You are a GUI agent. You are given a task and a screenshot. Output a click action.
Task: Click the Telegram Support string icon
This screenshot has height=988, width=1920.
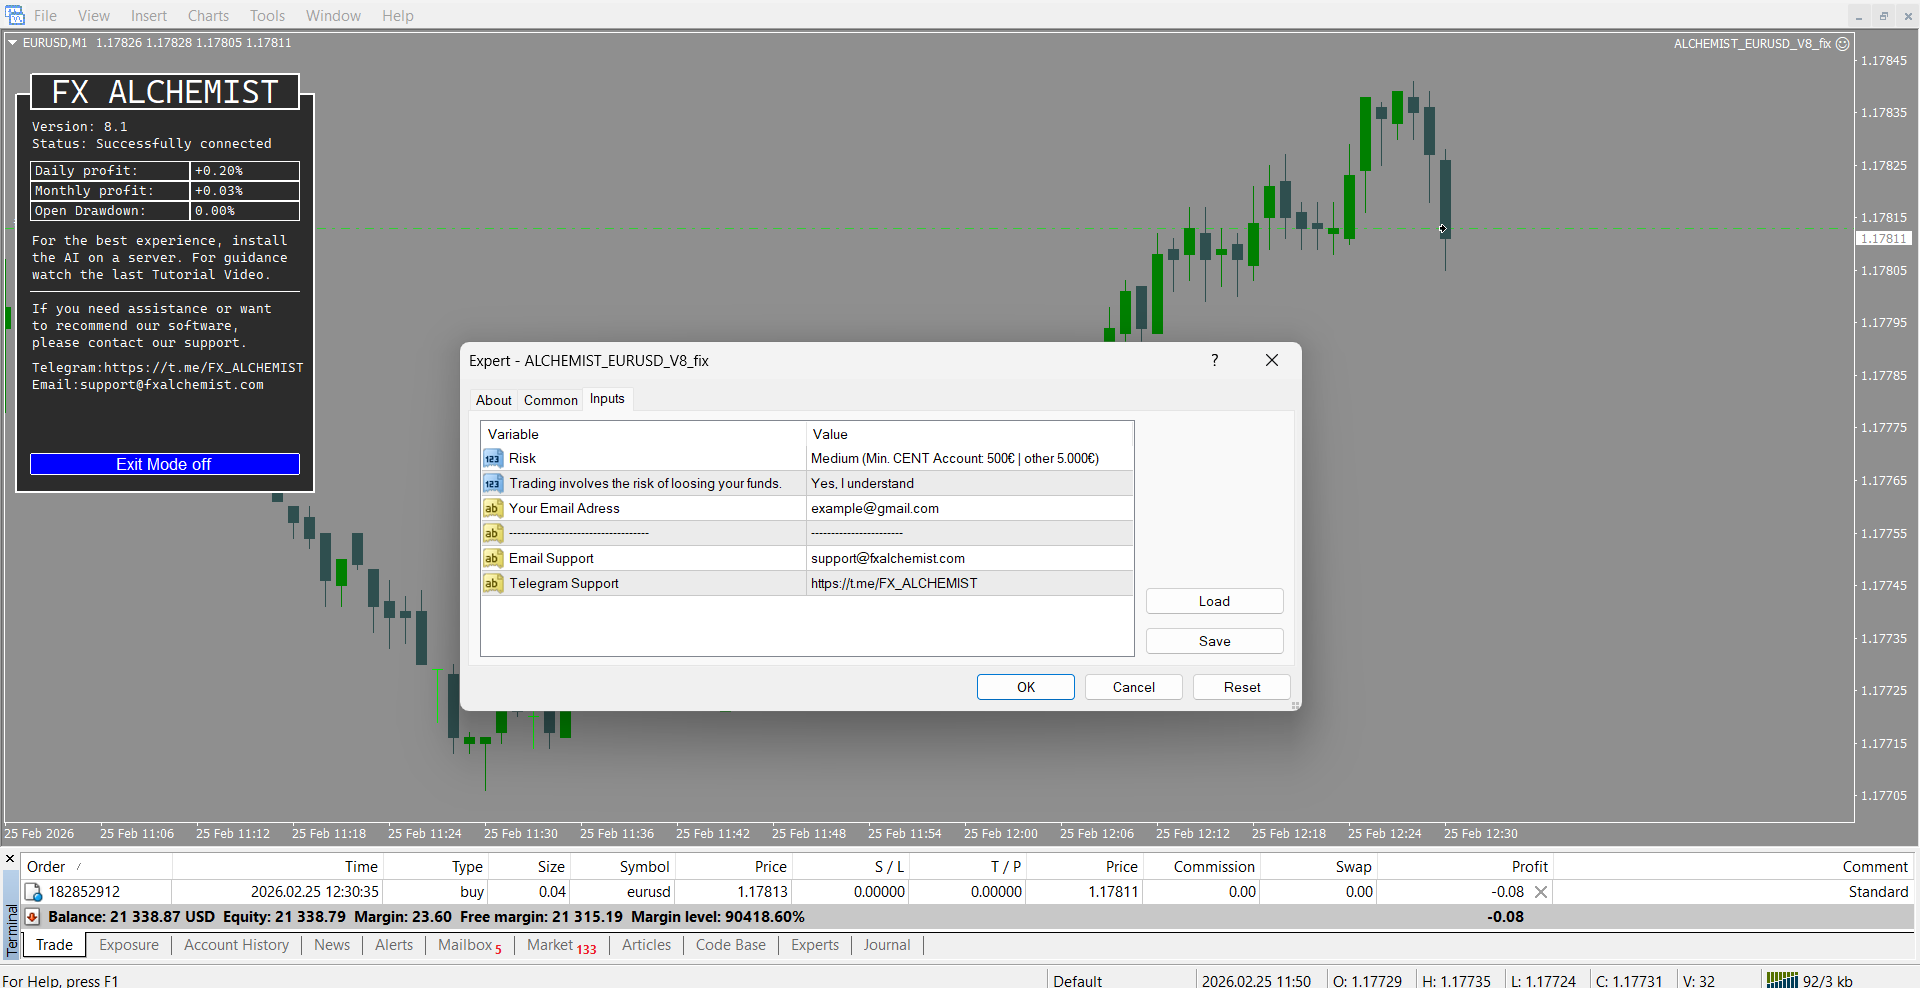click(492, 584)
